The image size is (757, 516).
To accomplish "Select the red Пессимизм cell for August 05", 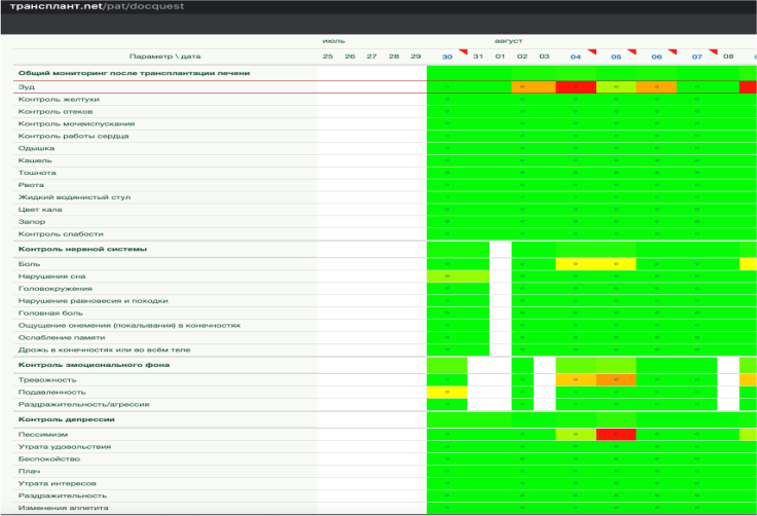I will click(616, 435).
